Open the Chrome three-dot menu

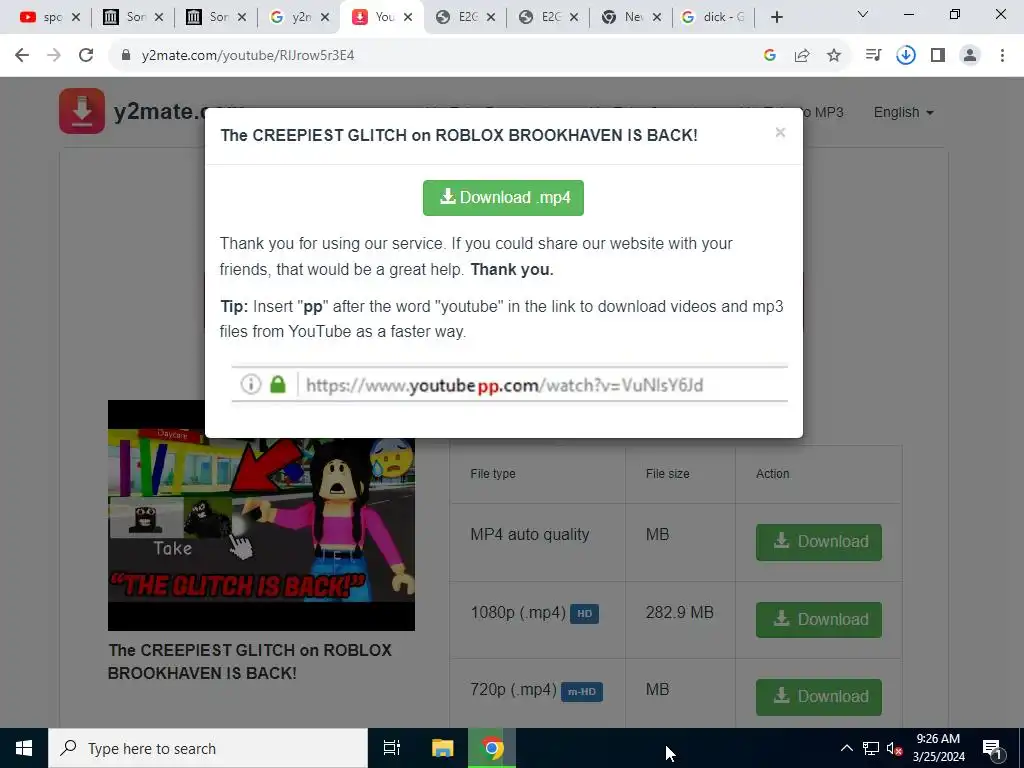coord(1002,56)
